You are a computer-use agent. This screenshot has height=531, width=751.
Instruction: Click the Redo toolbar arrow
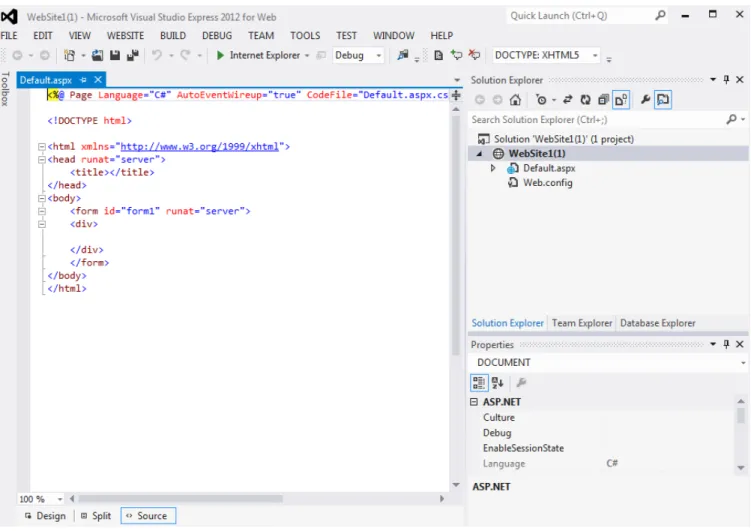point(185,56)
